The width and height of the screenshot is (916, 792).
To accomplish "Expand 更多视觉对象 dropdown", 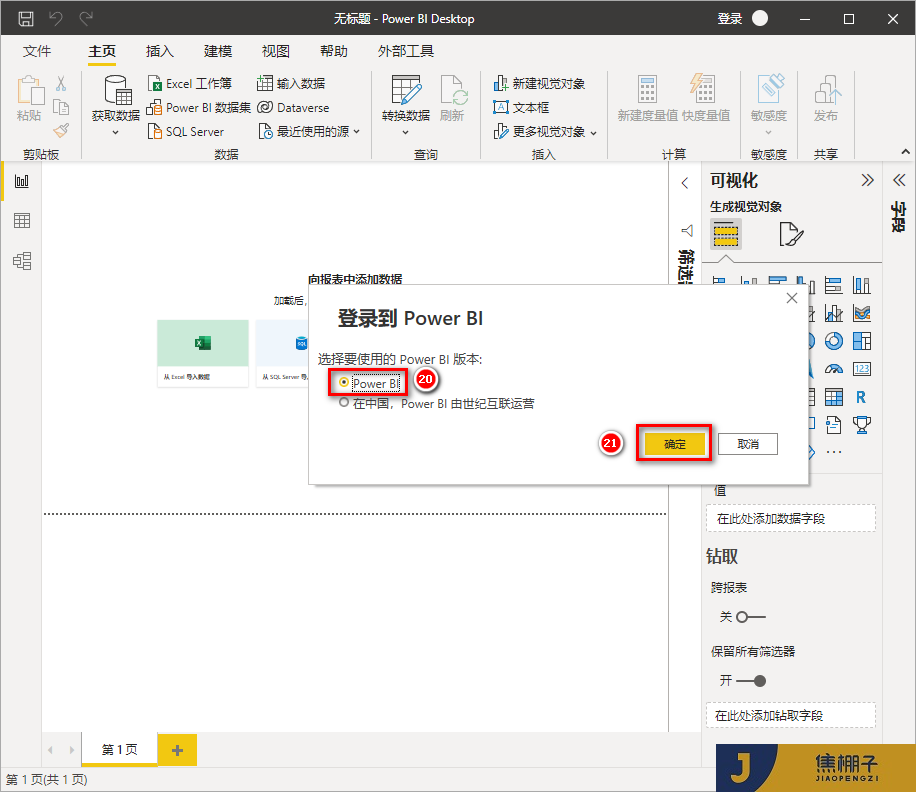I will point(594,133).
